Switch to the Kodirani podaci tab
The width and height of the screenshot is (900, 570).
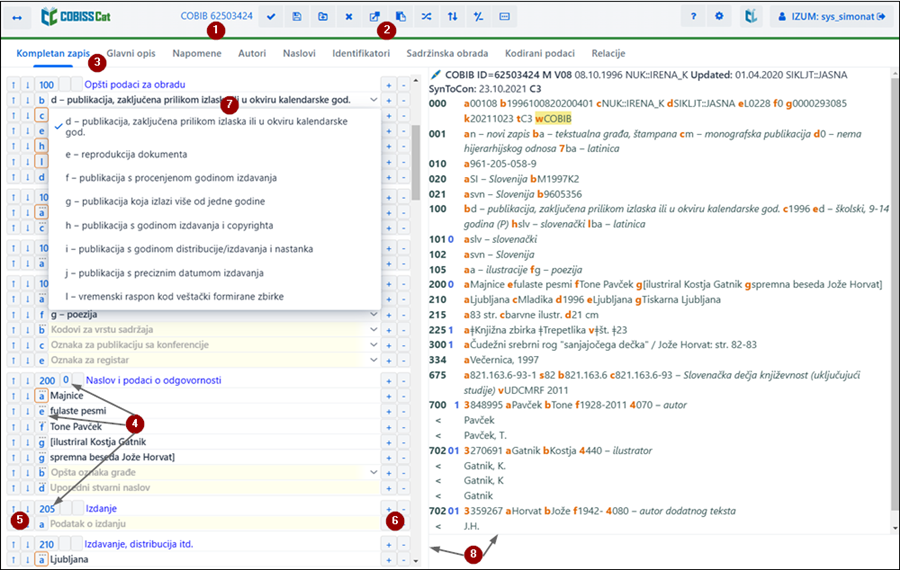coord(540,53)
